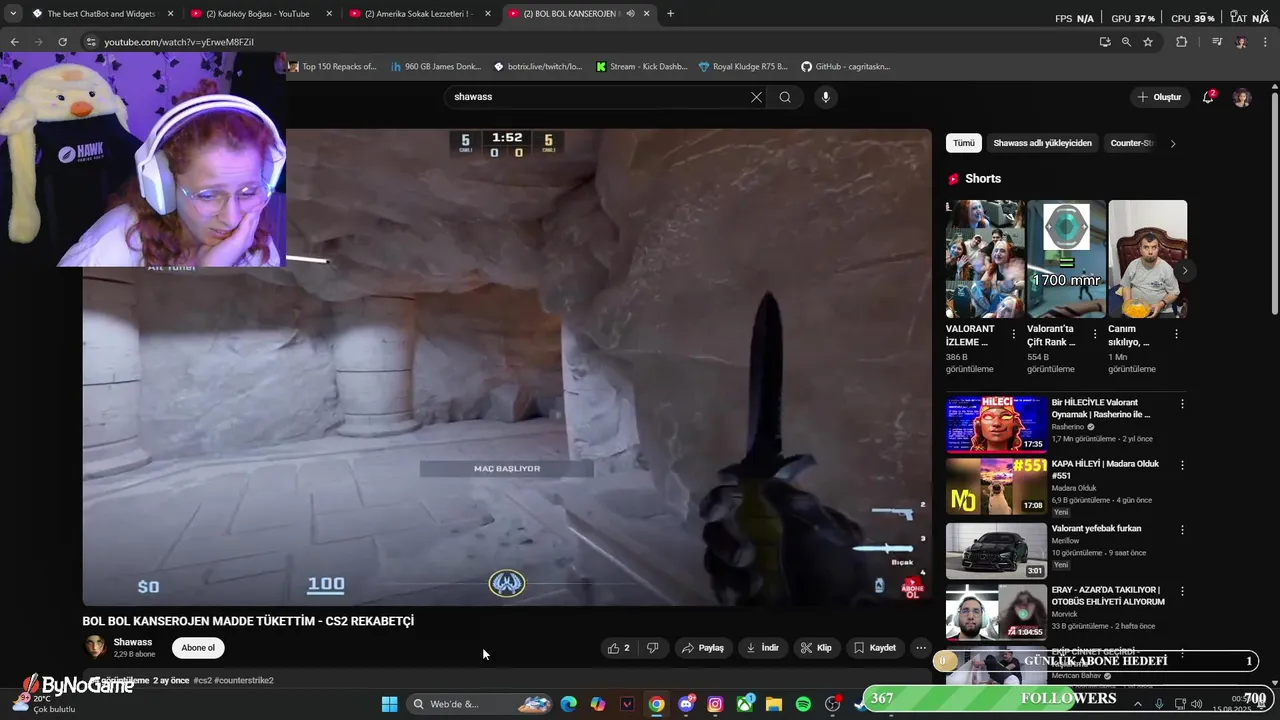The width and height of the screenshot is (1280, 720).
Task: Open 'Top 150 Repacks of...' bookmark
Action: (332, 67)
